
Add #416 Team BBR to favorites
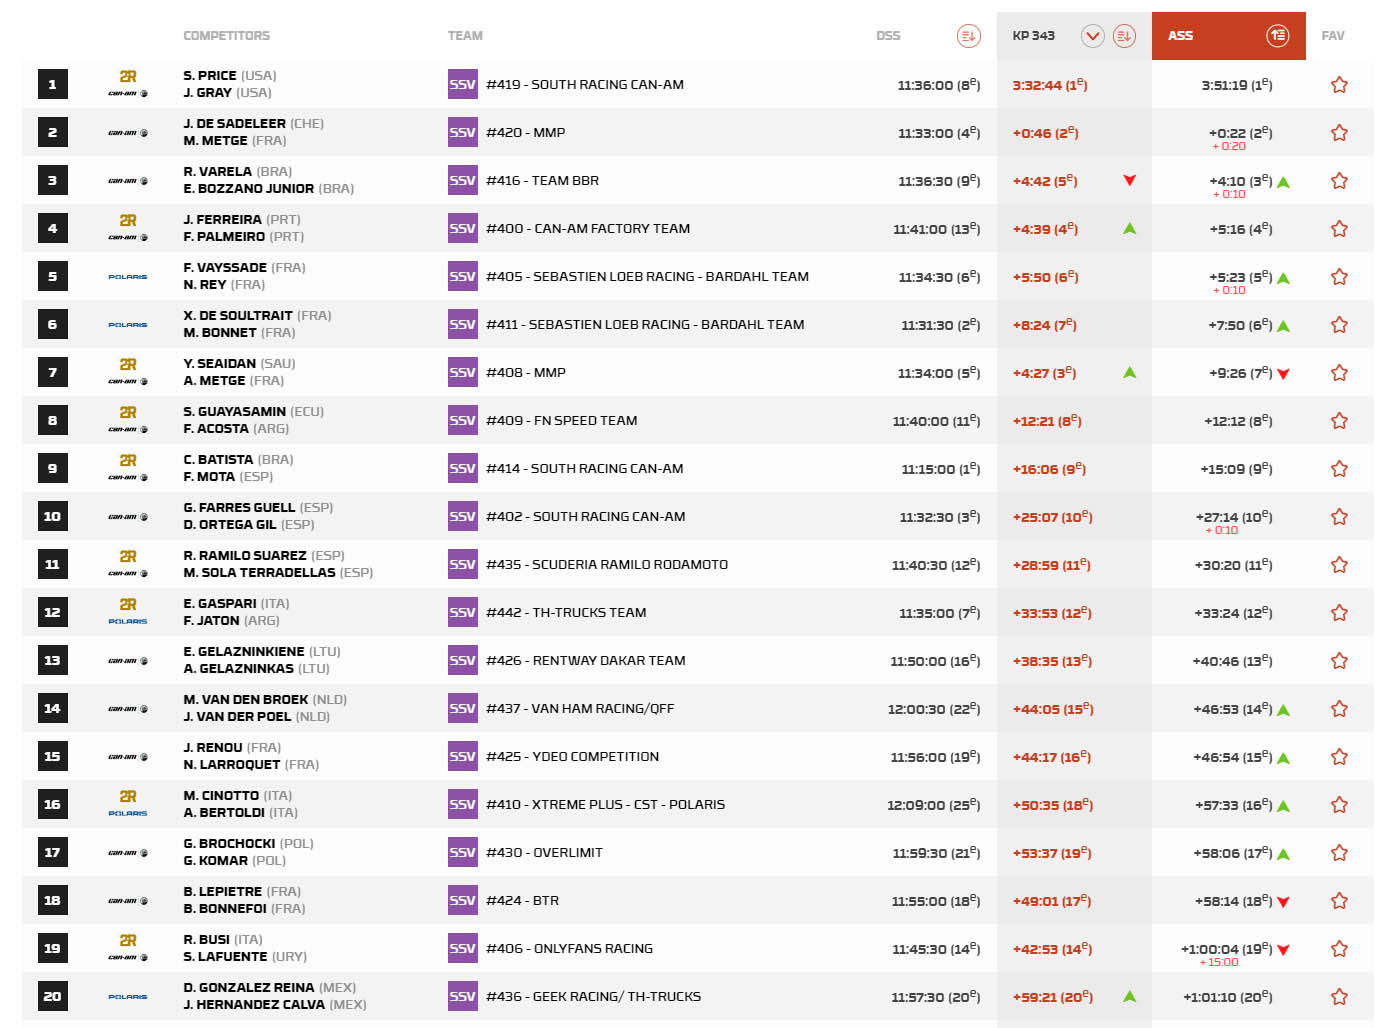(x=1339, y=181)
